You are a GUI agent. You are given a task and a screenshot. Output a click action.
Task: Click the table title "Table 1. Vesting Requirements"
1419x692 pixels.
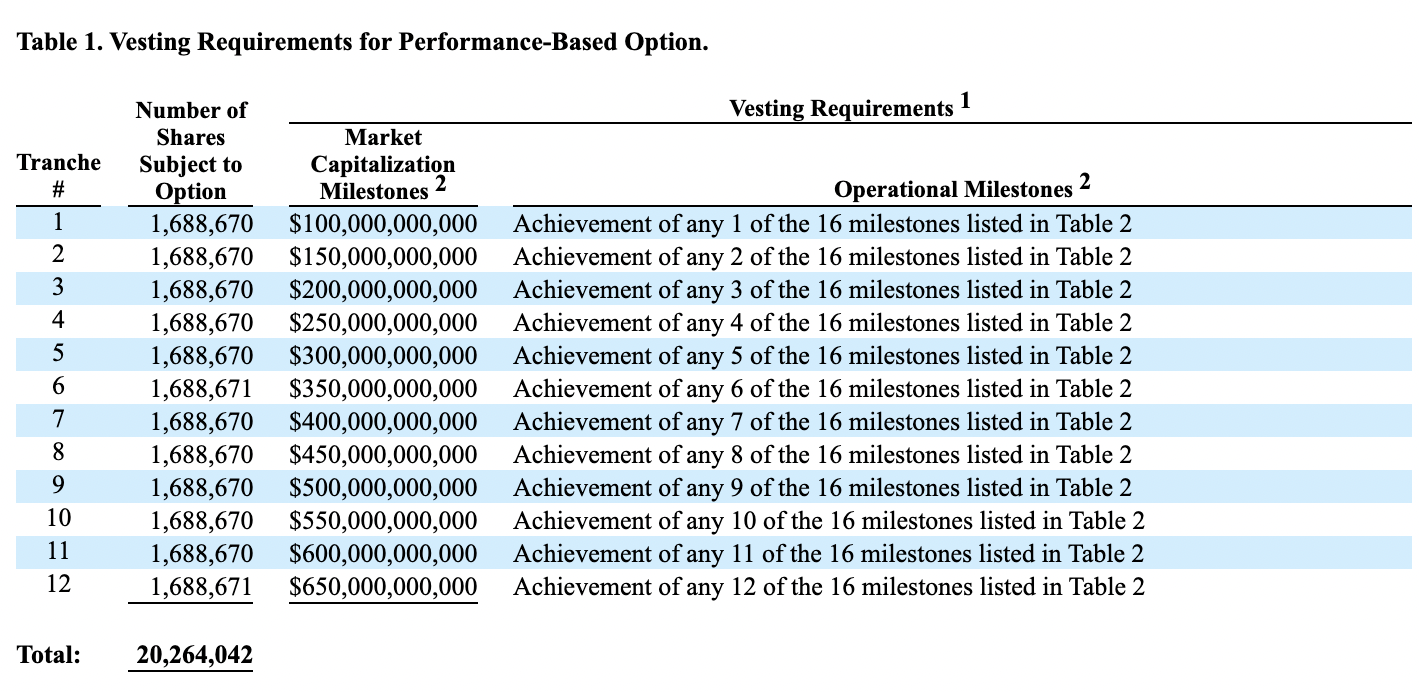(362, 44)
